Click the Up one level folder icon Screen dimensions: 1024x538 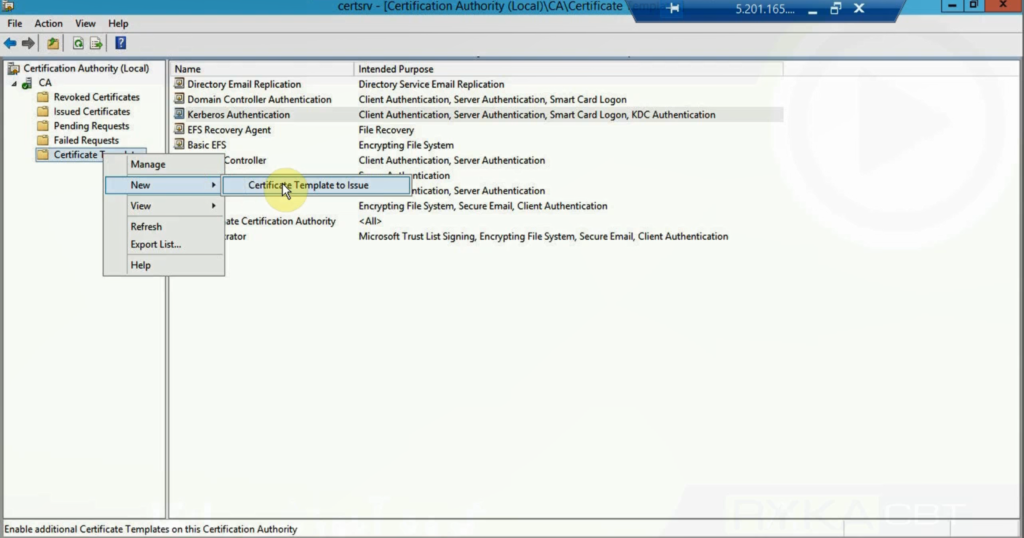tap(53, 44)
